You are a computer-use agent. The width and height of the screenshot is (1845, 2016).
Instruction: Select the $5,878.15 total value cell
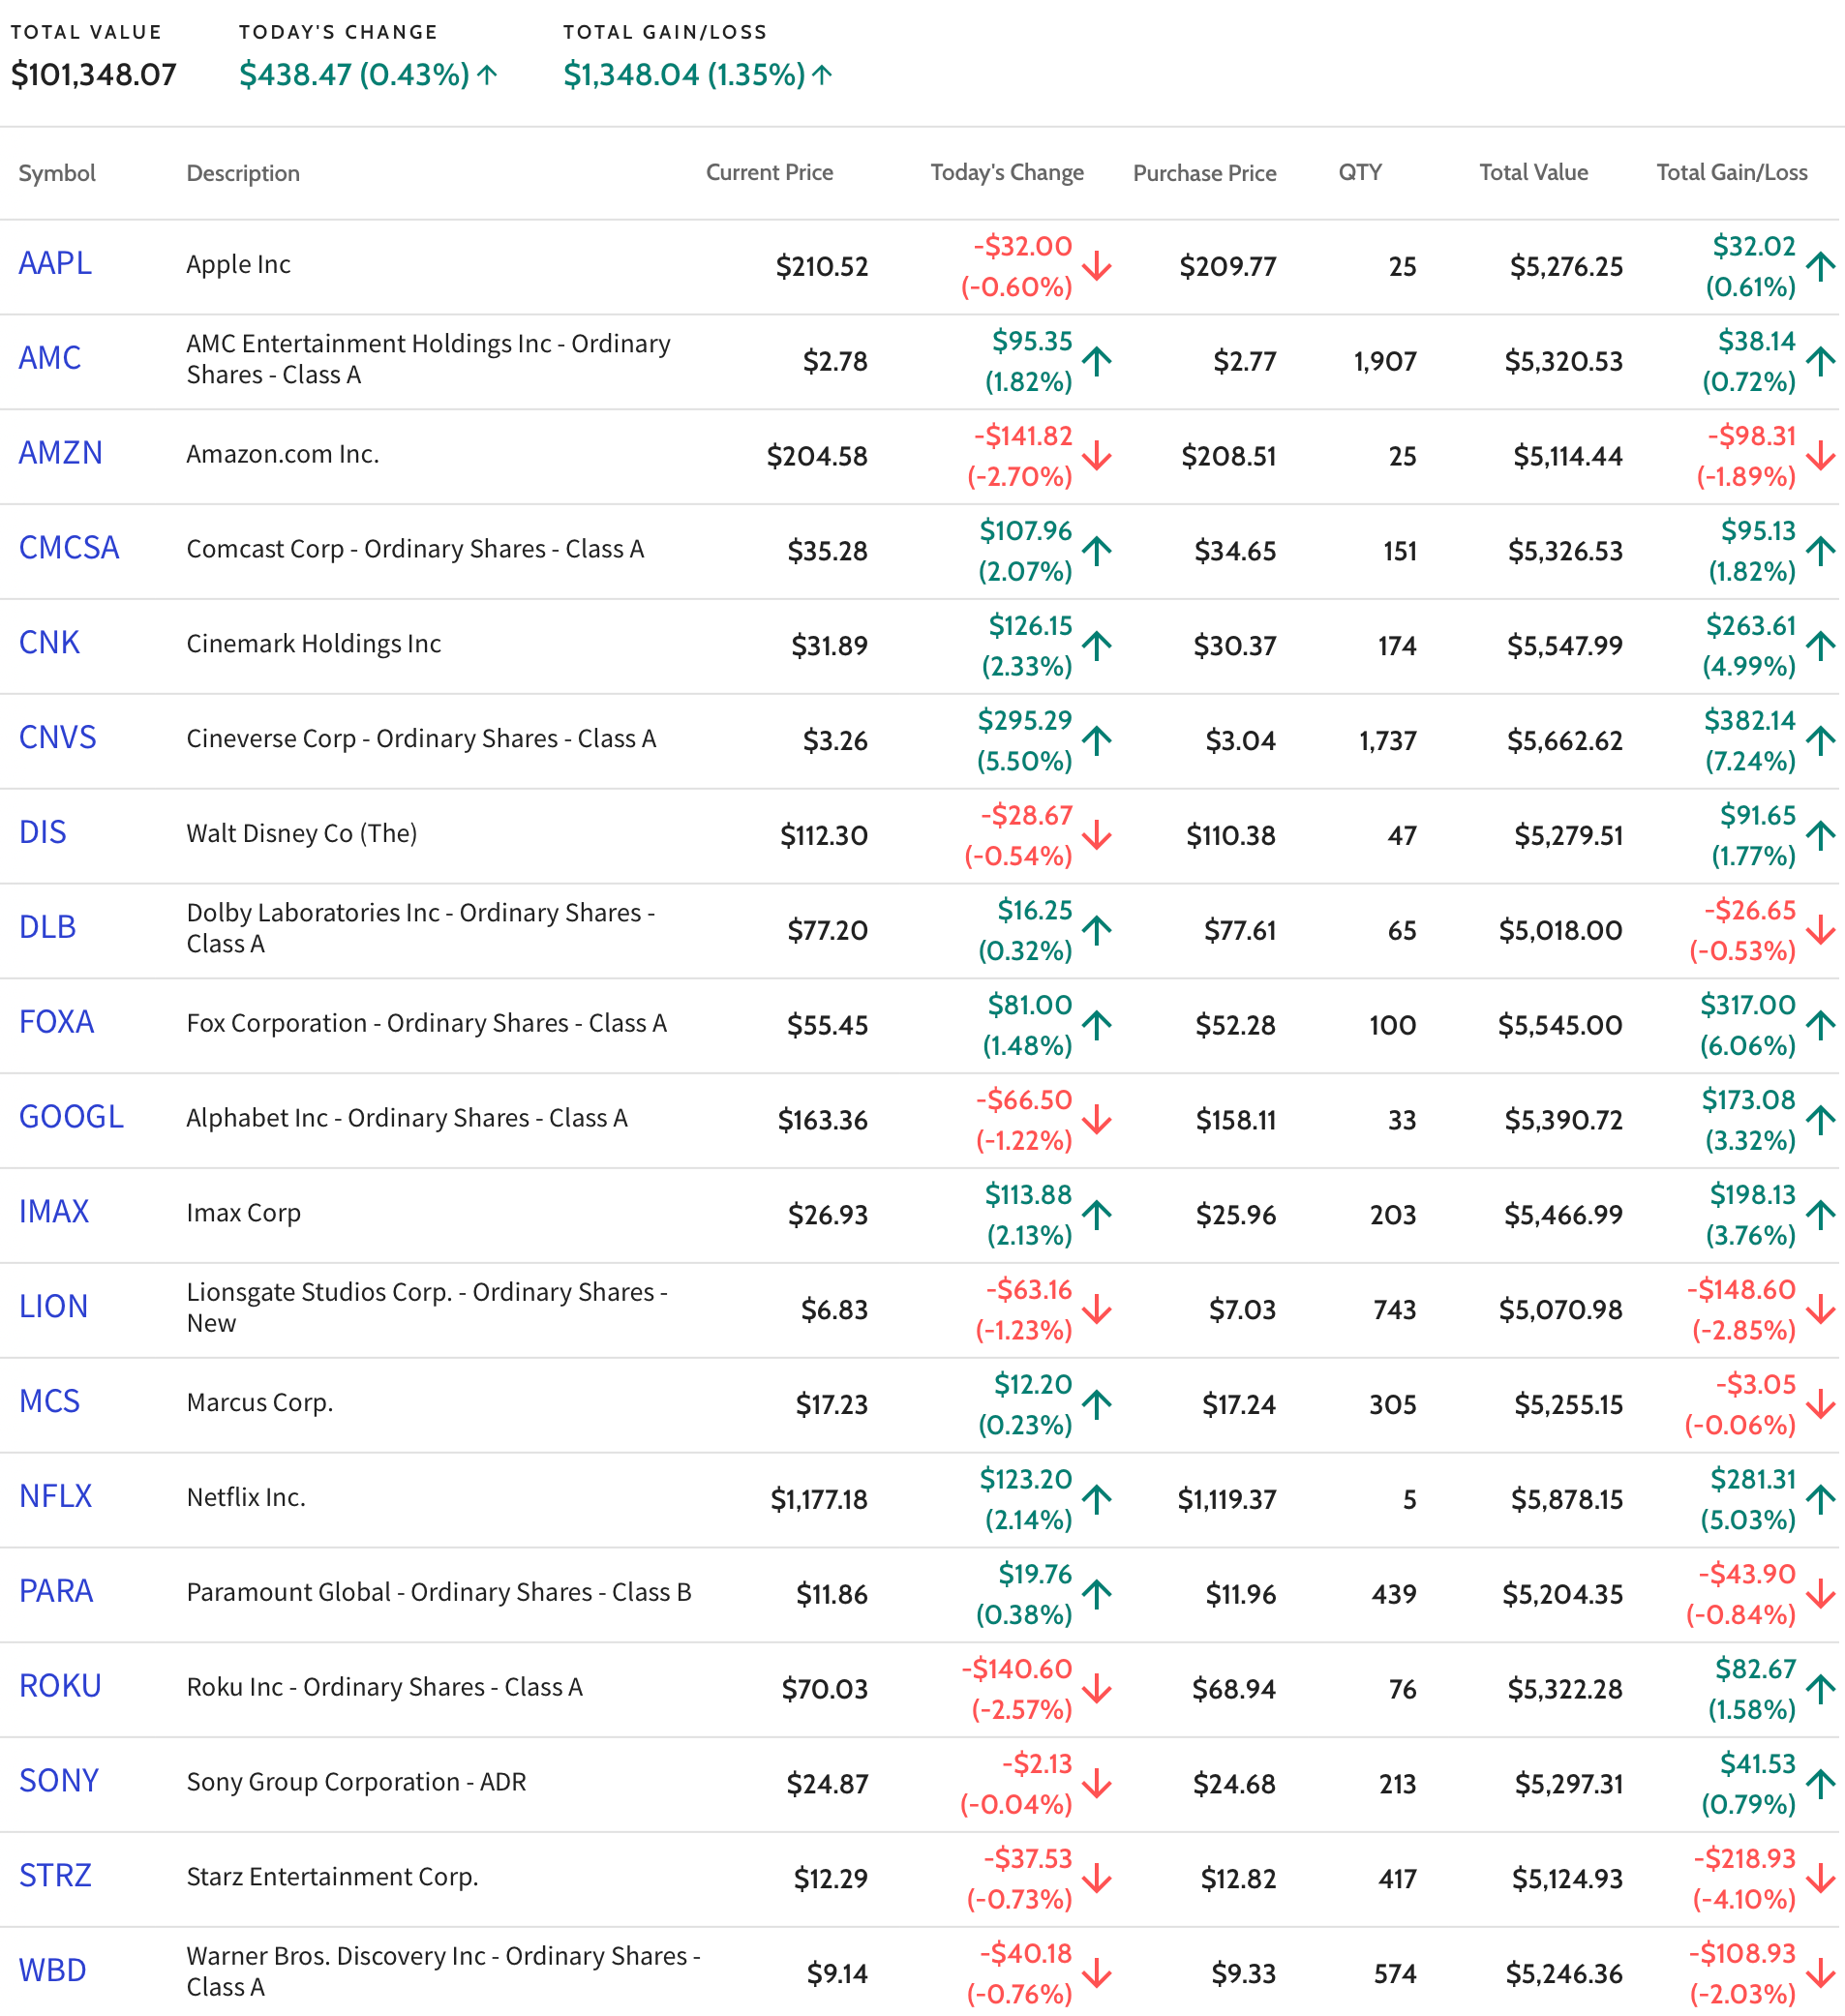[1567, 1500]
